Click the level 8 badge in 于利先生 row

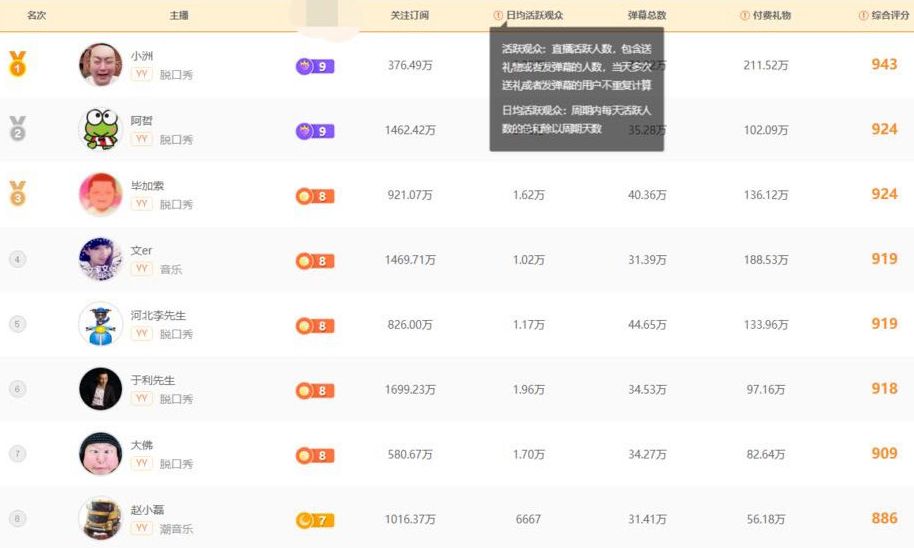pyautogui.click(x=315, y=391)
